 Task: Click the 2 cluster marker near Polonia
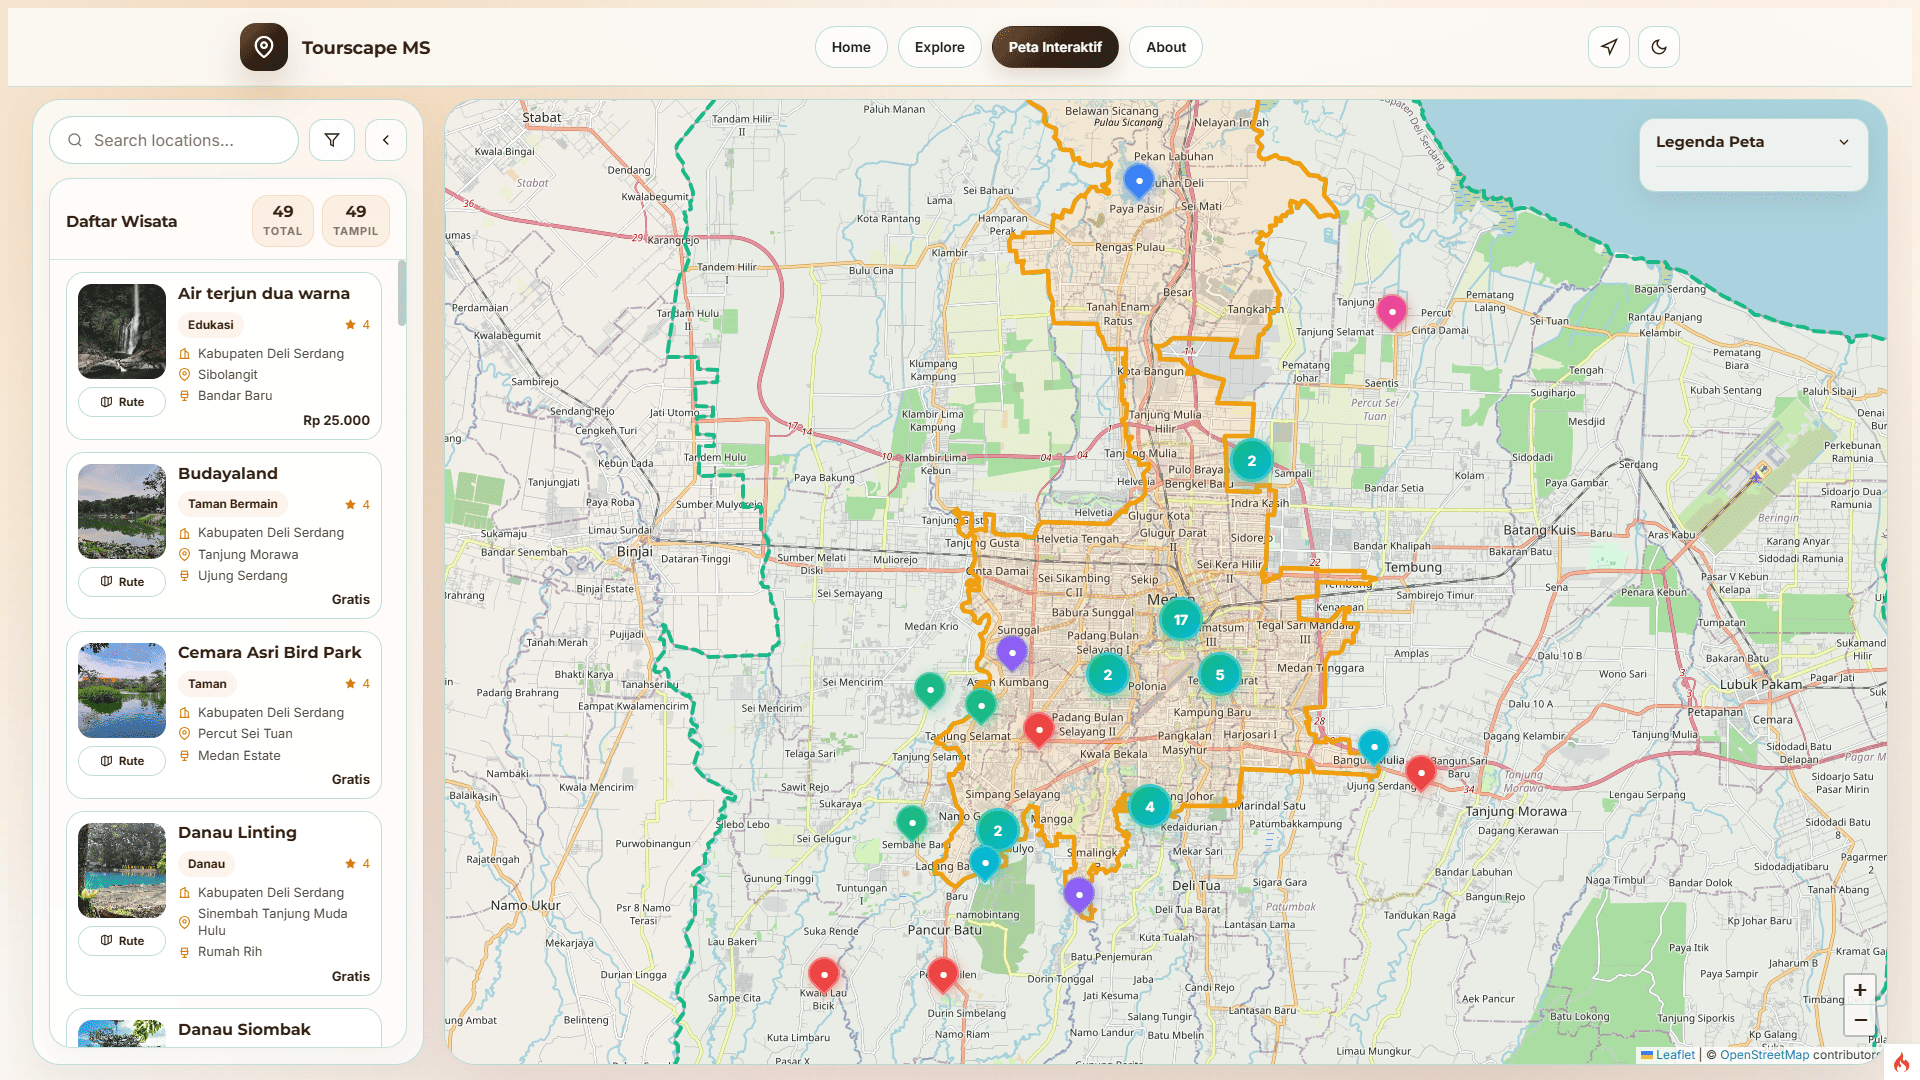click(x=1108, y=675)
